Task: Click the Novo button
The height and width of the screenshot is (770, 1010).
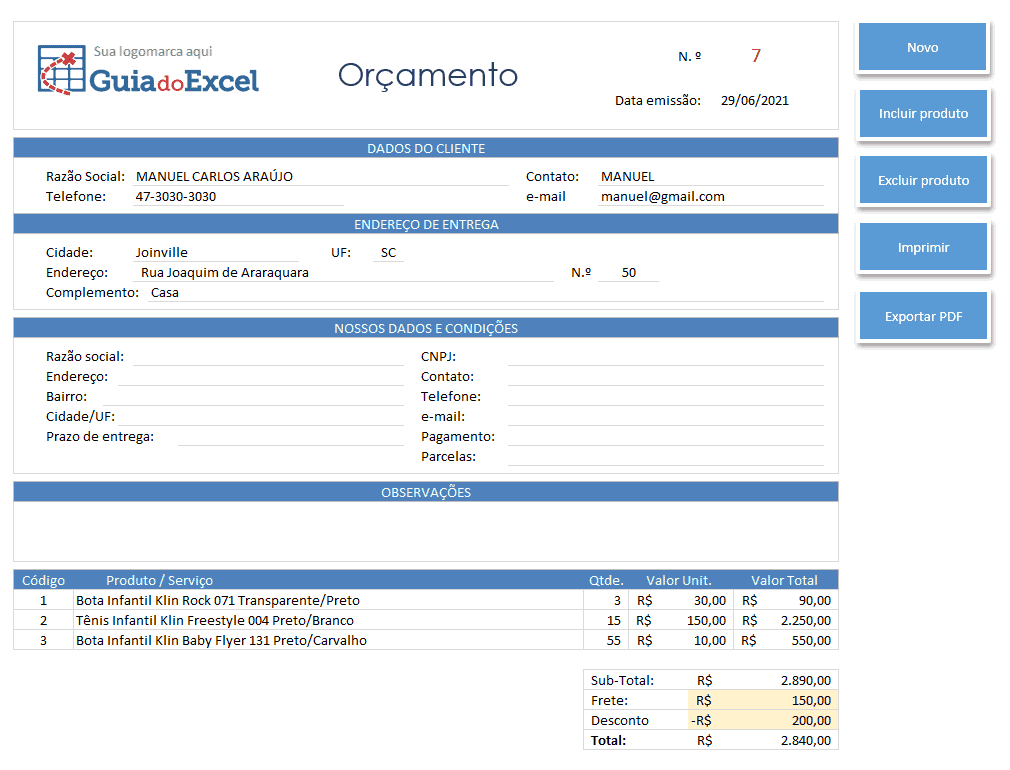Action: click(x=922, y=47)
